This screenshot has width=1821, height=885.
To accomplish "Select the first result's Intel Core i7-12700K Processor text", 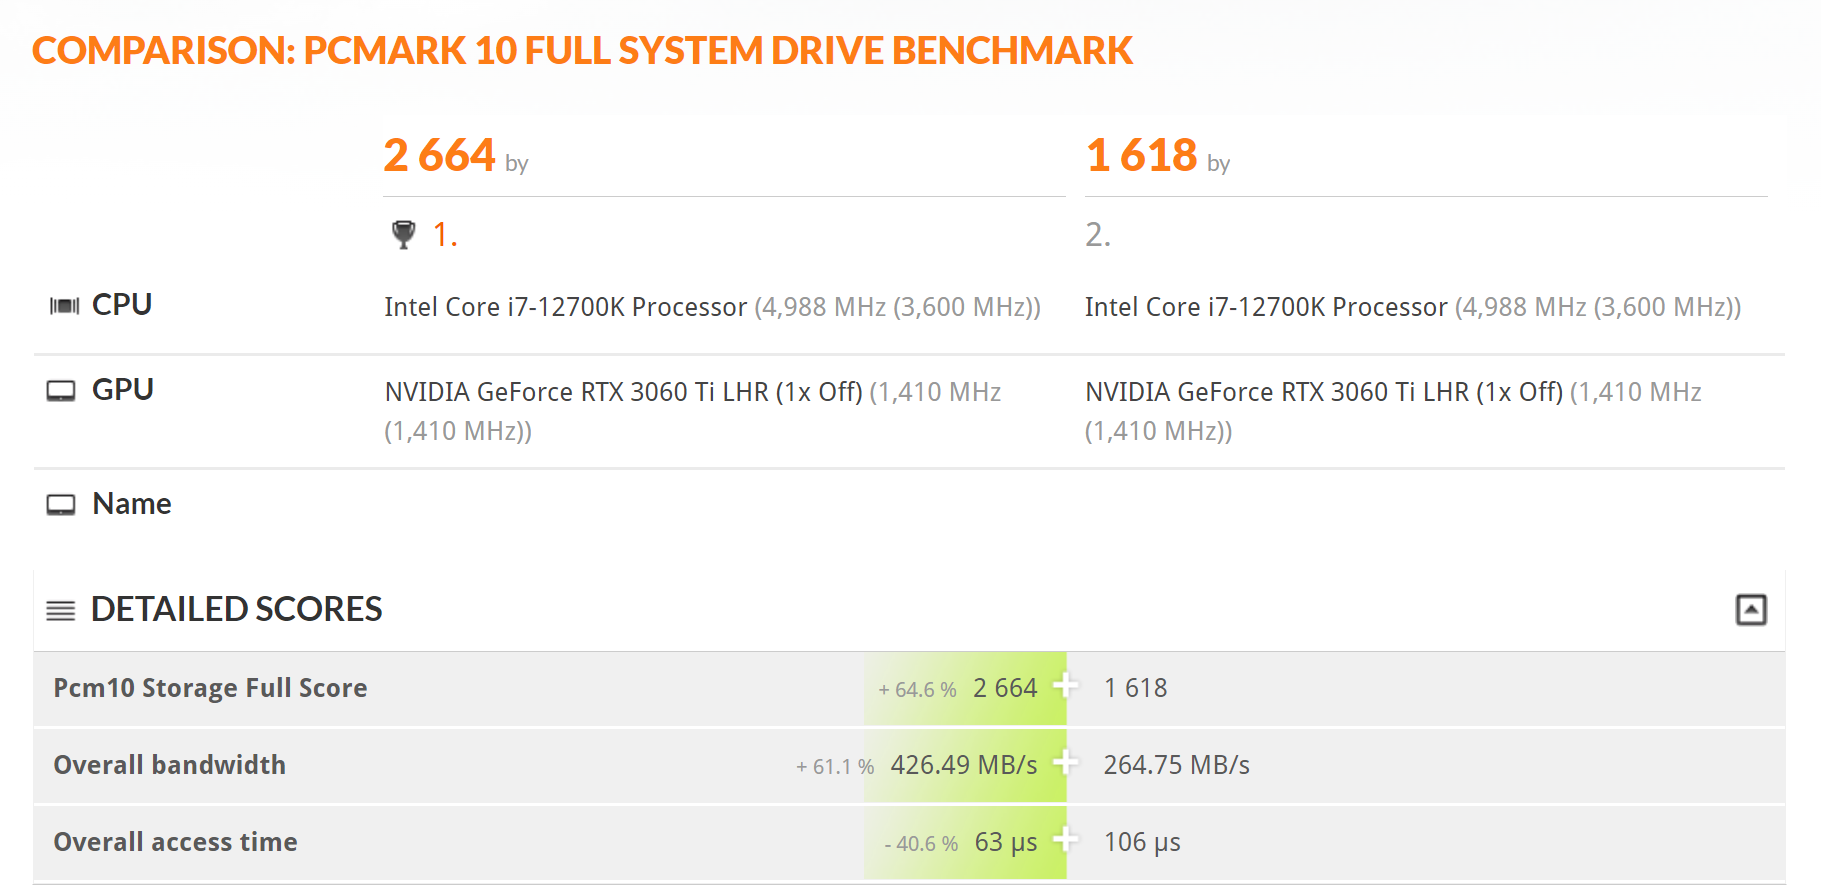I will point(566,307).
